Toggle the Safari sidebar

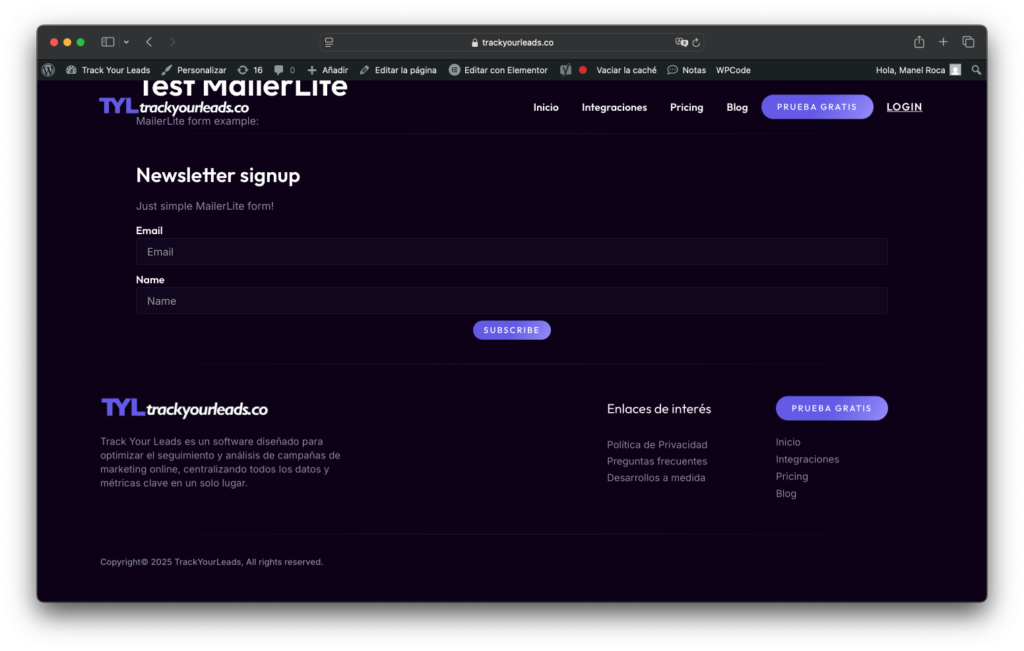coord(108,42)
